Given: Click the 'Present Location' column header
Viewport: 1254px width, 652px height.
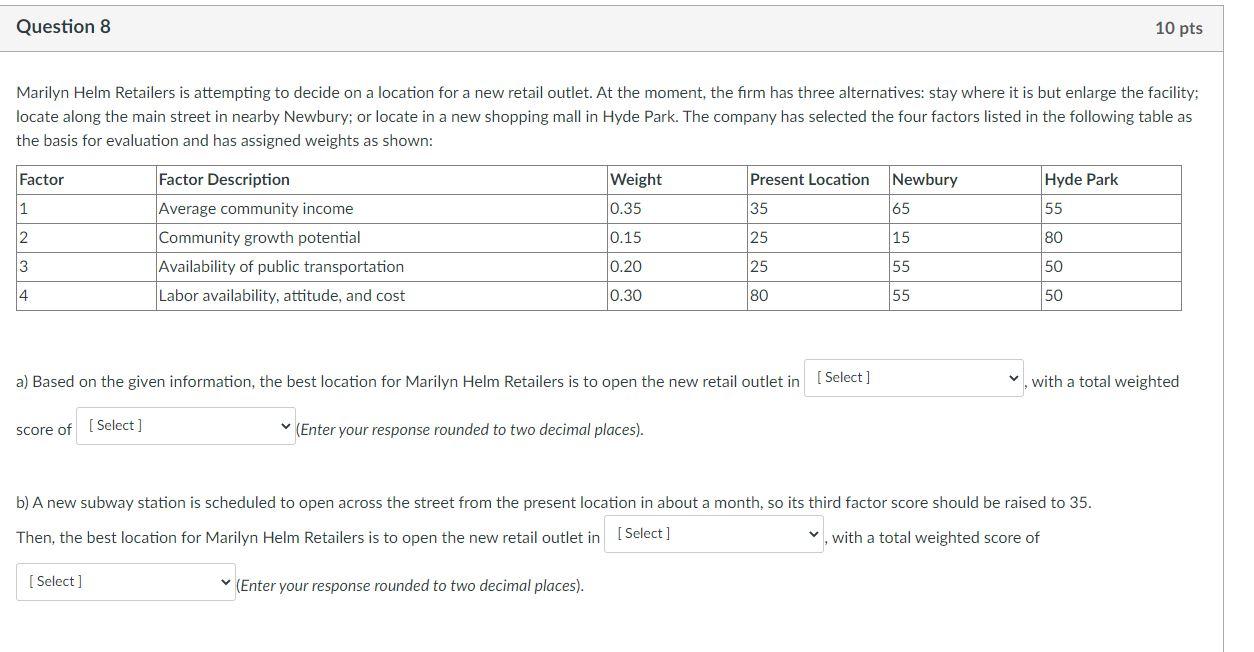Looking at the screenshot, I should (x=809, y=179).
